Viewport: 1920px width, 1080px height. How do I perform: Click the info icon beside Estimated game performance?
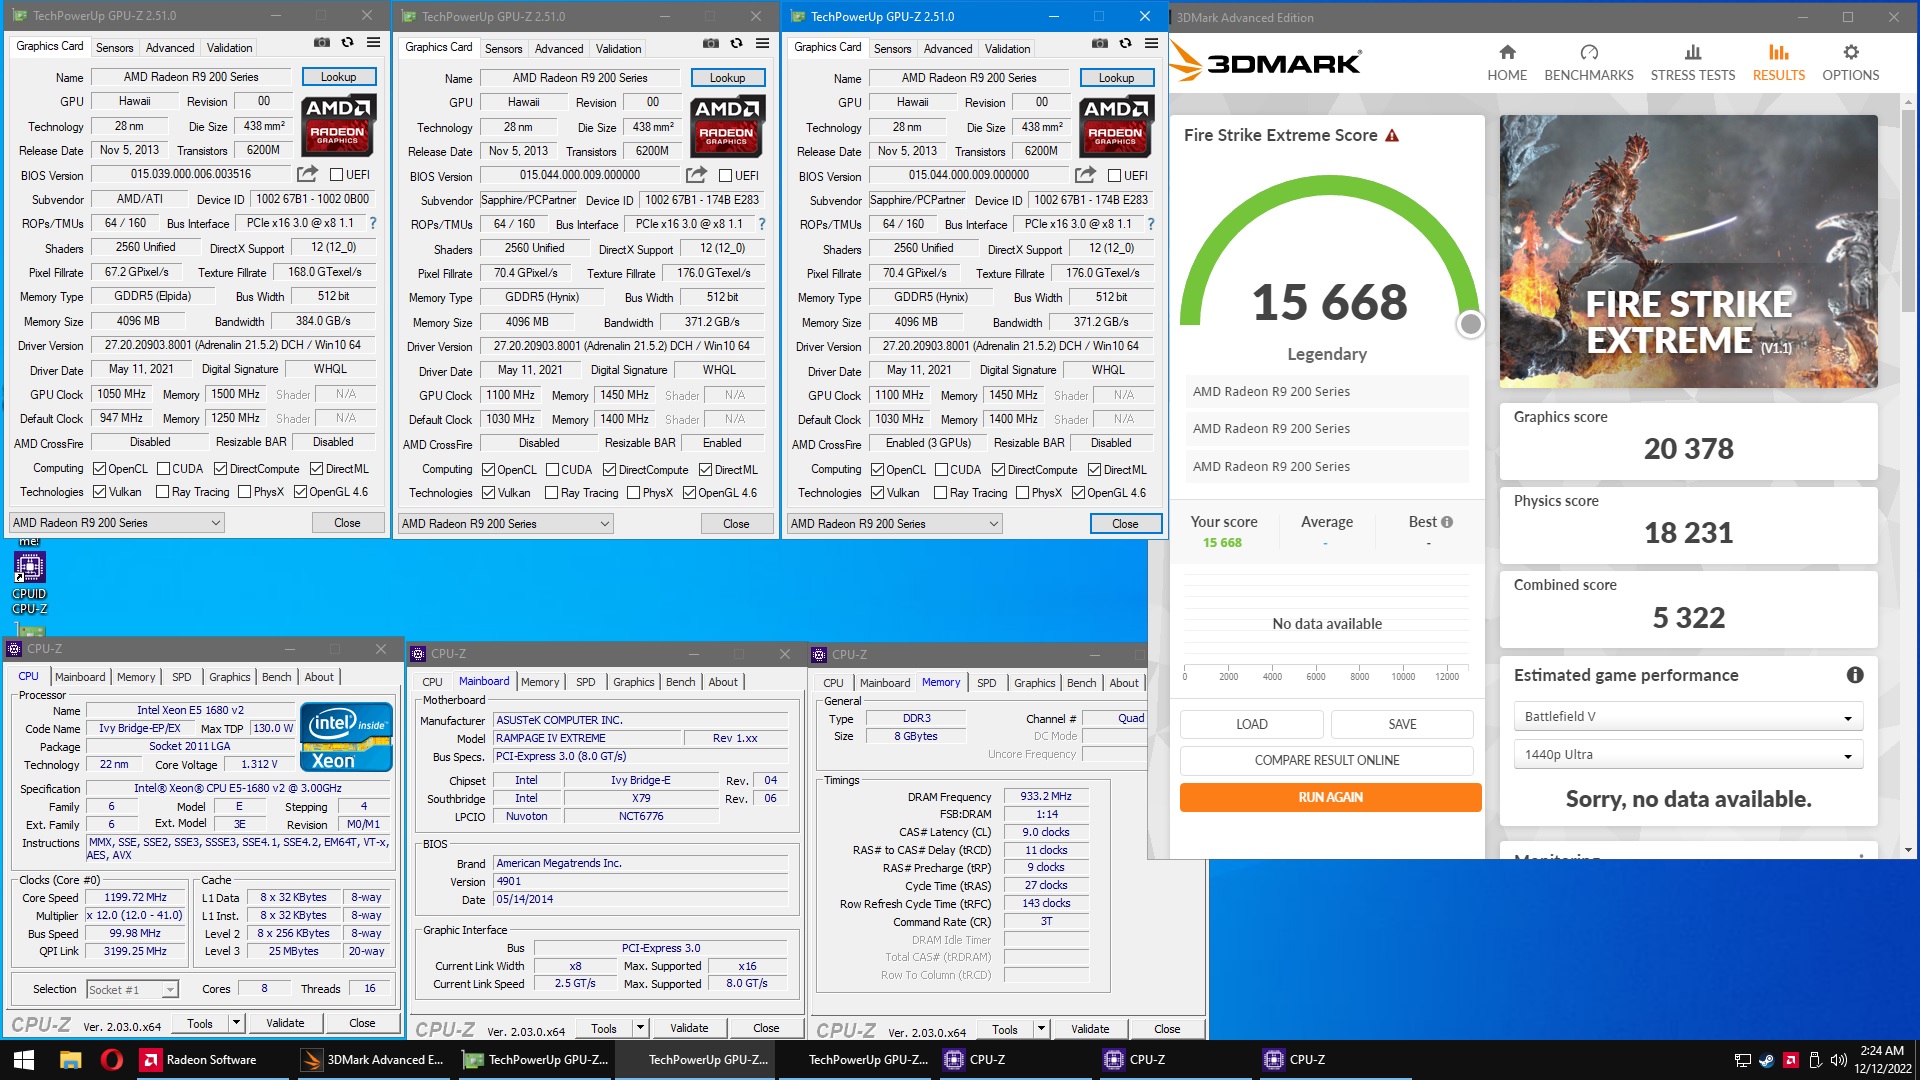[1854, 675]
